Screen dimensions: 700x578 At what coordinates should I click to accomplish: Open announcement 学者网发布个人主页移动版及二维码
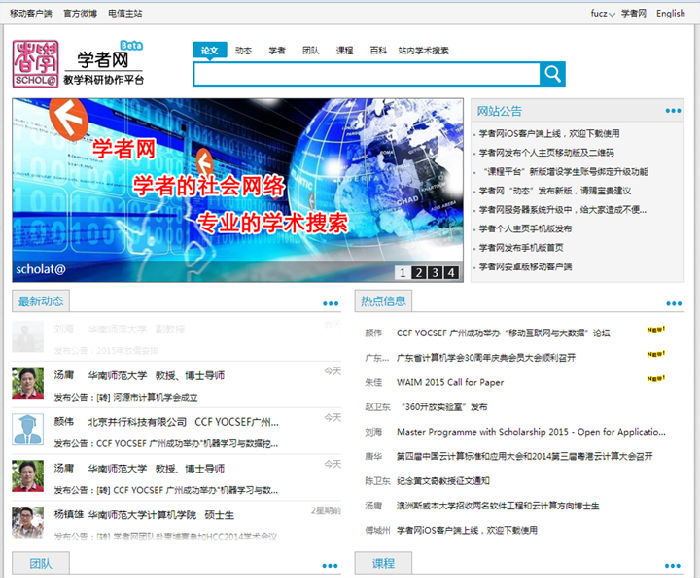546,153
